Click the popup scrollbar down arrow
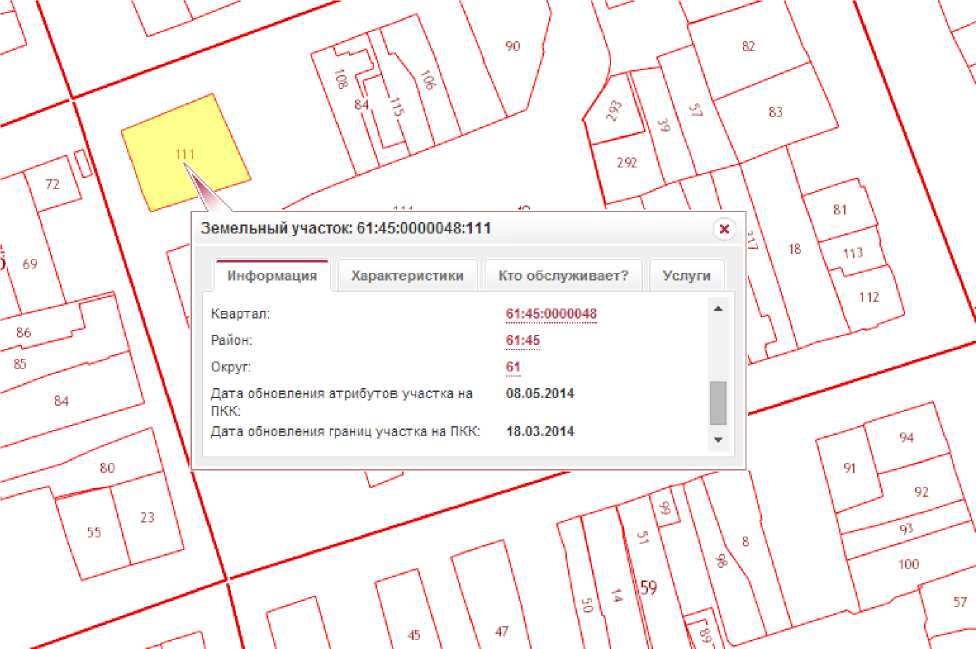This screenshot has height=649, width=976. coord(718,440)
